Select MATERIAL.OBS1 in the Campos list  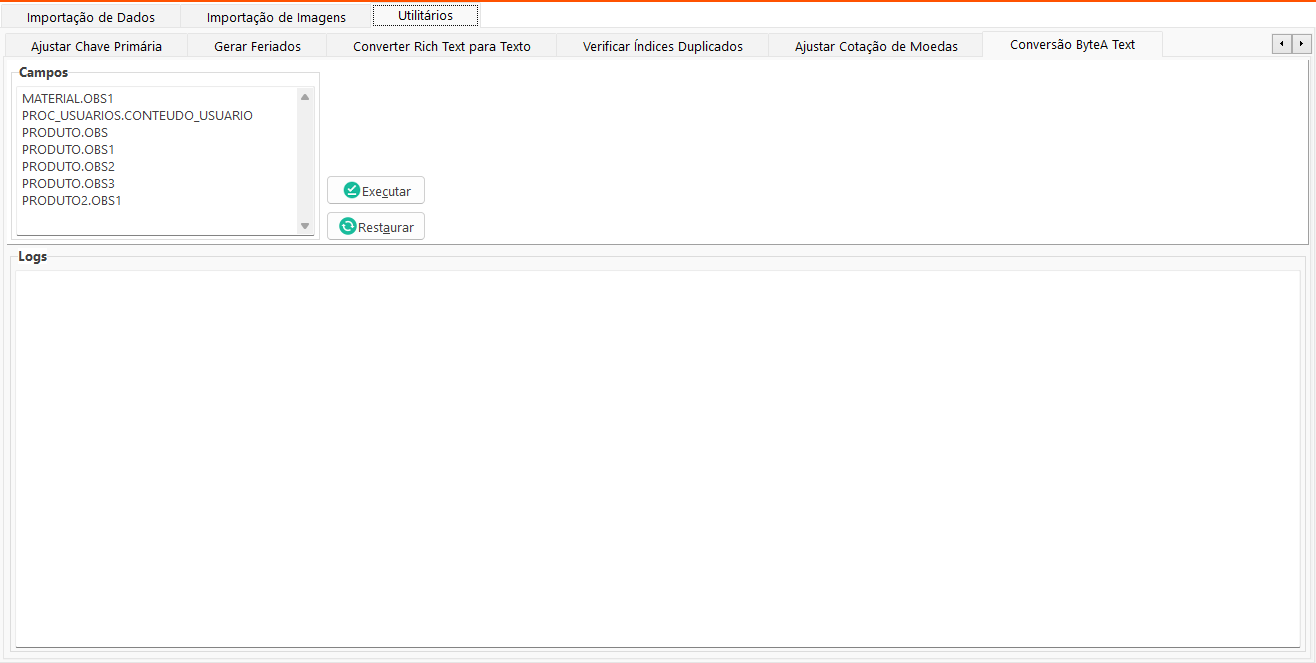point(68,99)
